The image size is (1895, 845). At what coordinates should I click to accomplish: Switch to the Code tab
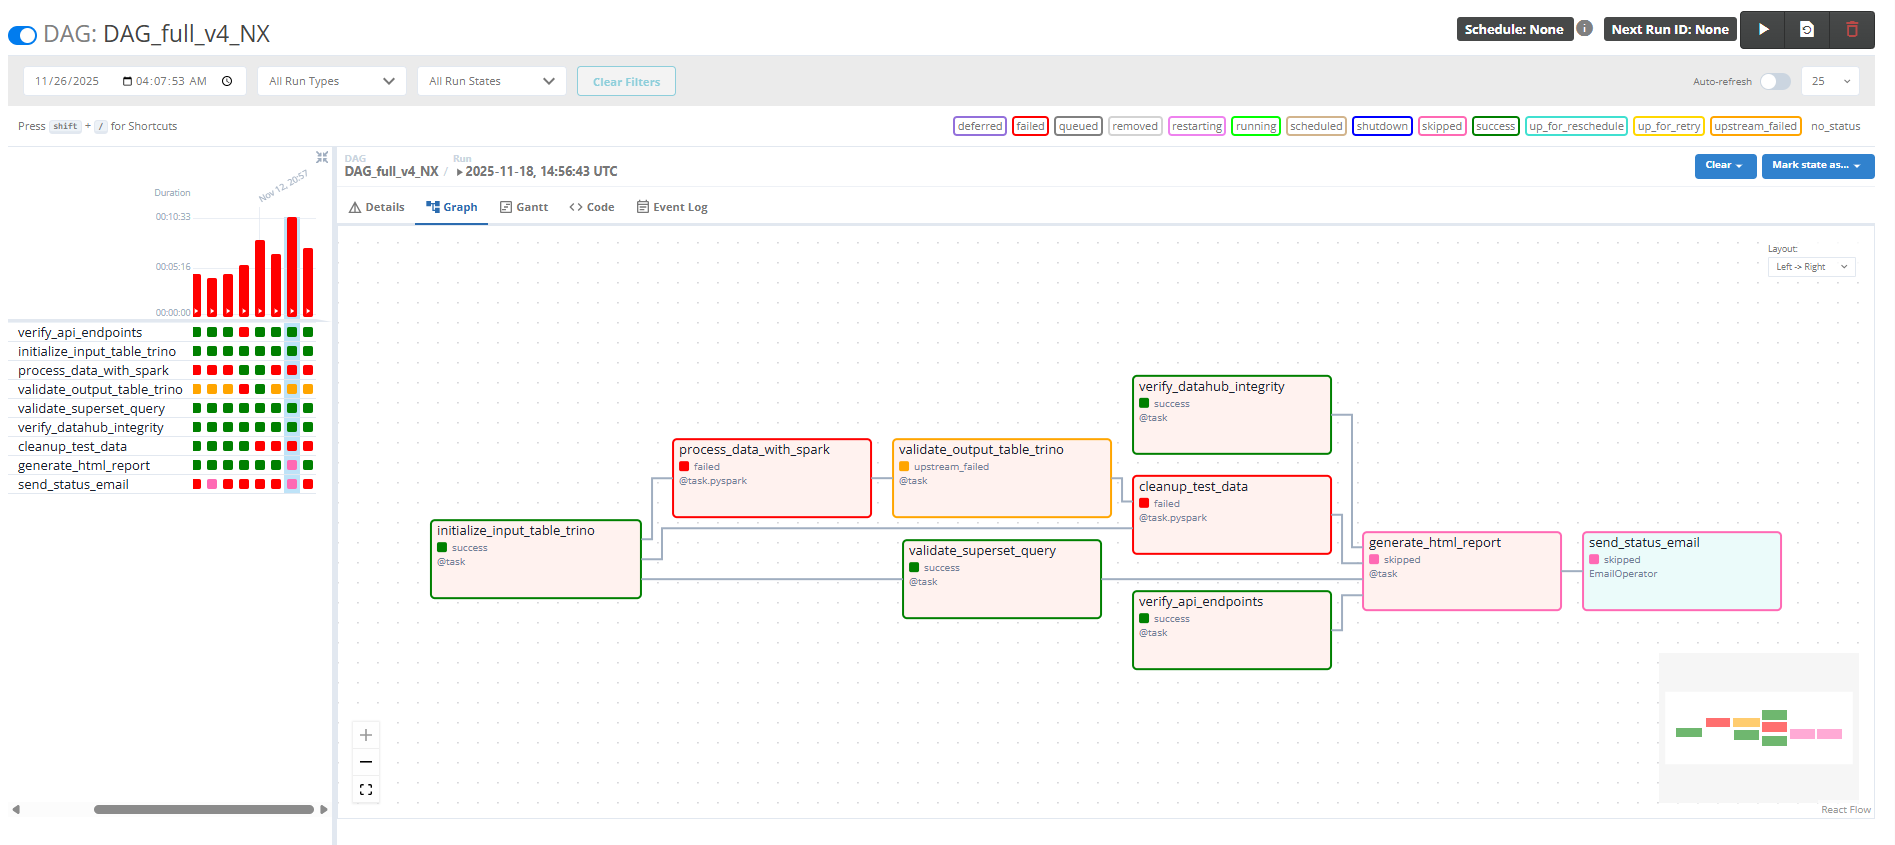coord(592,207)
